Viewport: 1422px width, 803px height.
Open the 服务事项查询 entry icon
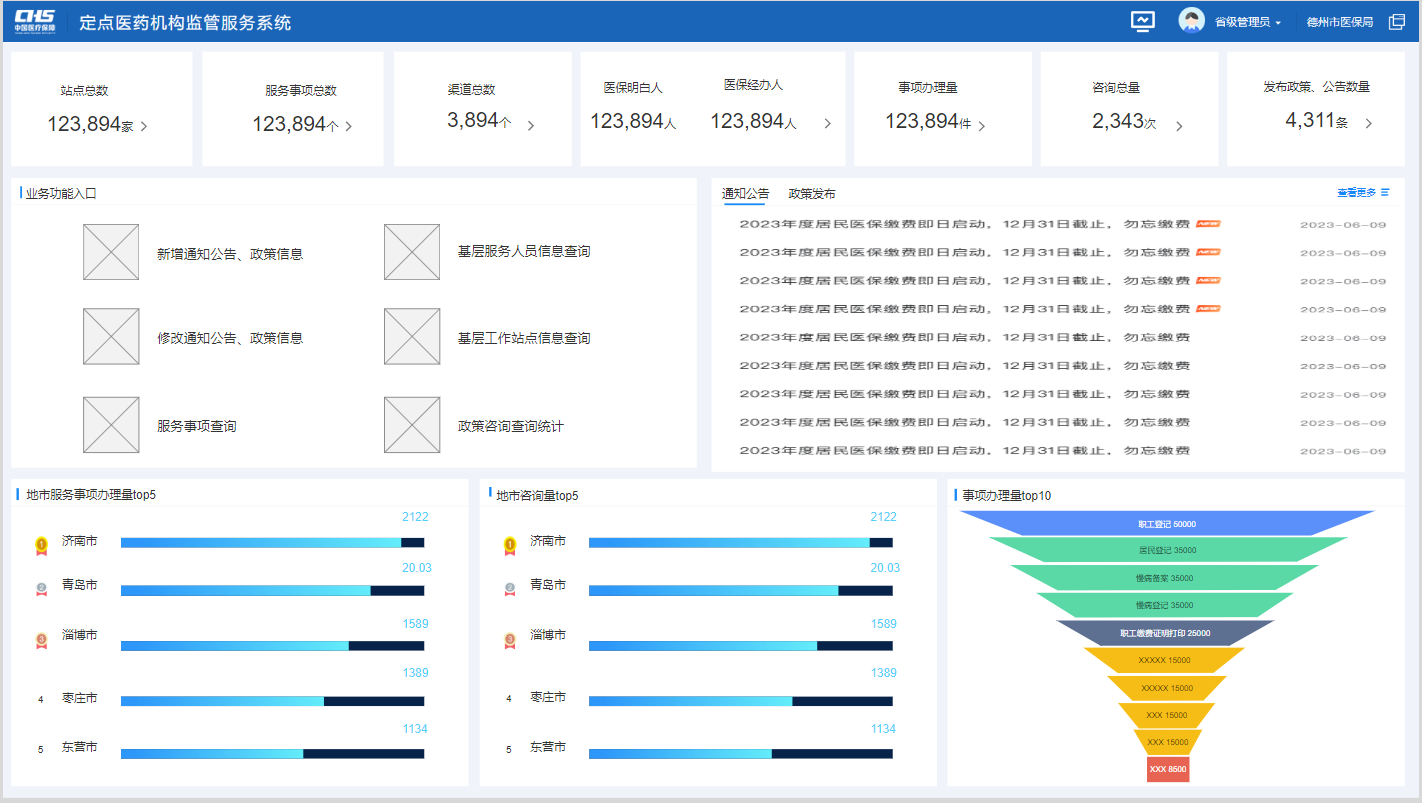[x=111, y=425]
